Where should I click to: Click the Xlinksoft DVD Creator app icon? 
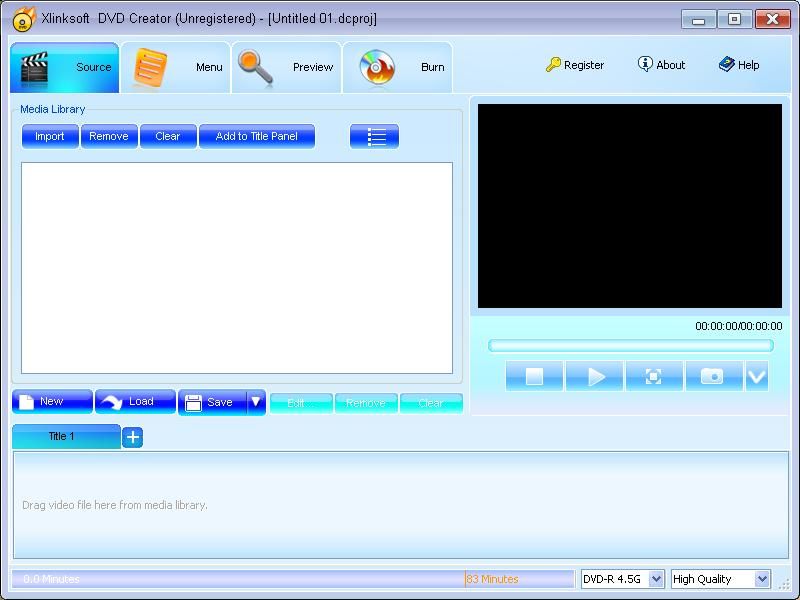click(x=23, y=19)
